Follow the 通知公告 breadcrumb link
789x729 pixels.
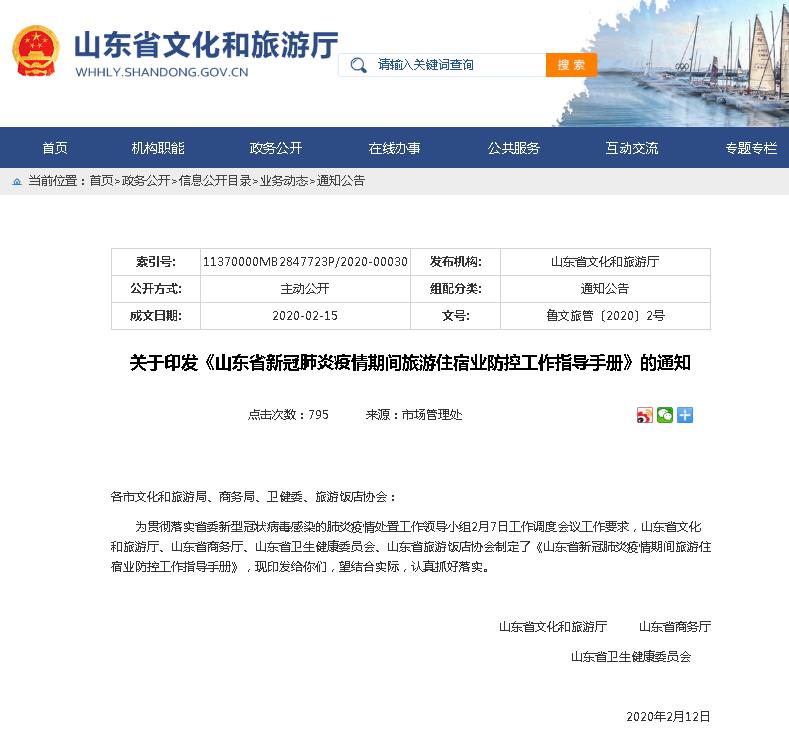click(341, 181)
